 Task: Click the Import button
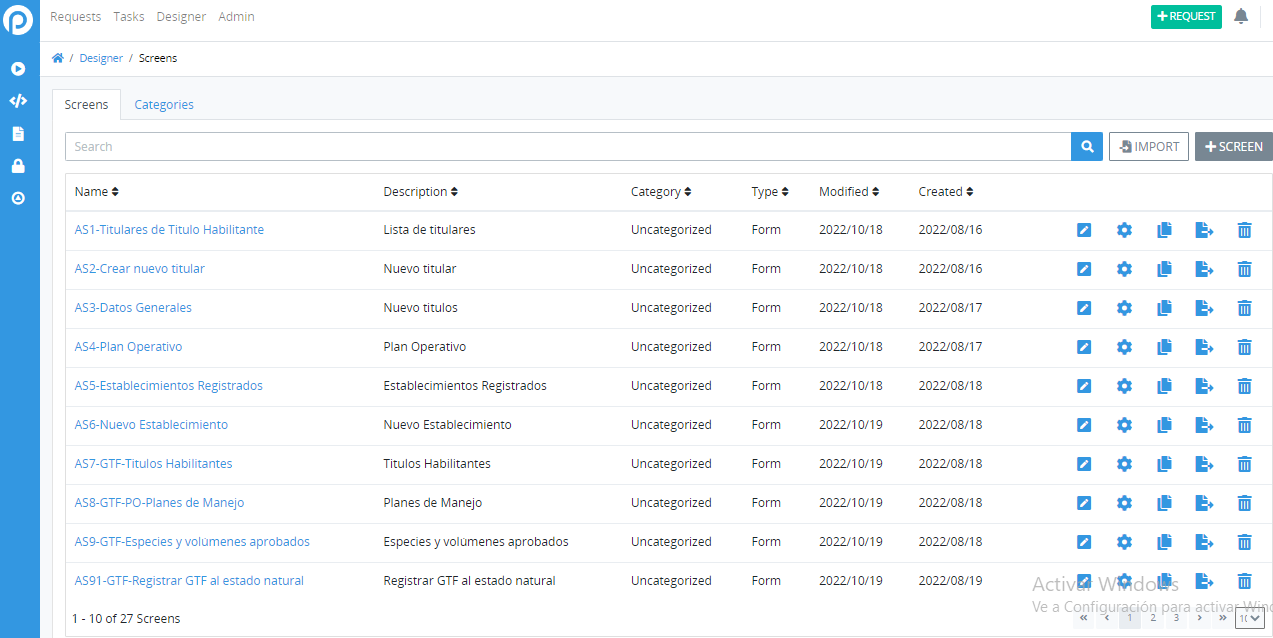(1149, 147)
